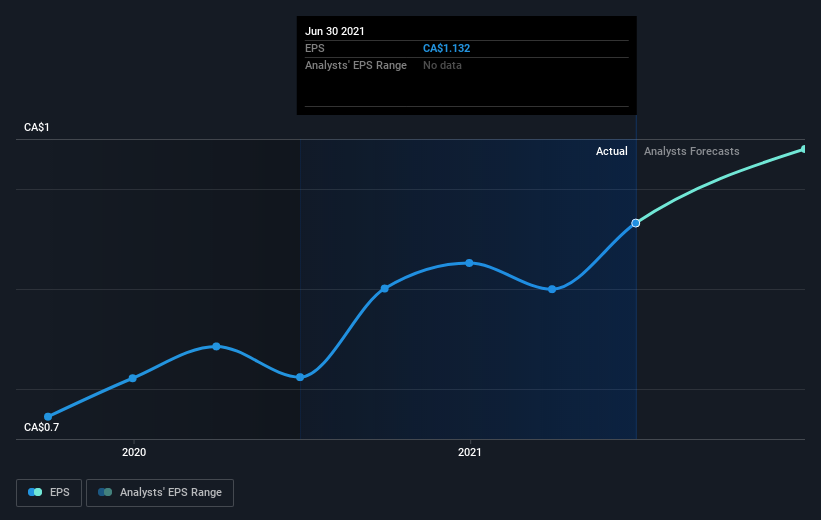Click the 2021 x-axis label
This screenshot has width=821, height=520.
coord(470,452)
